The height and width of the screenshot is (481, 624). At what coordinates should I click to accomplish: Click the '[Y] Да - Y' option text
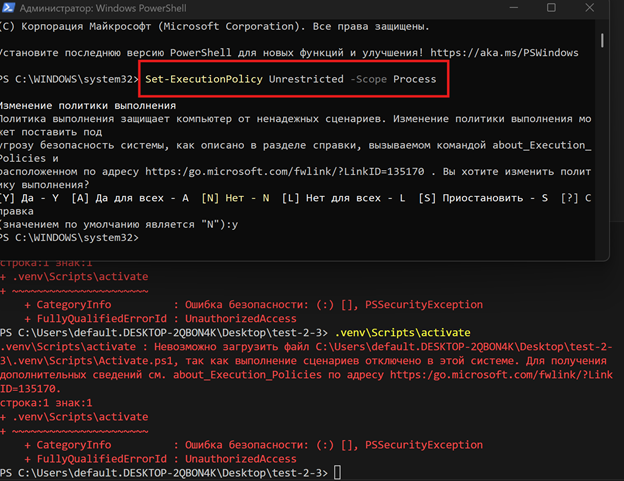tap(30, 198)
